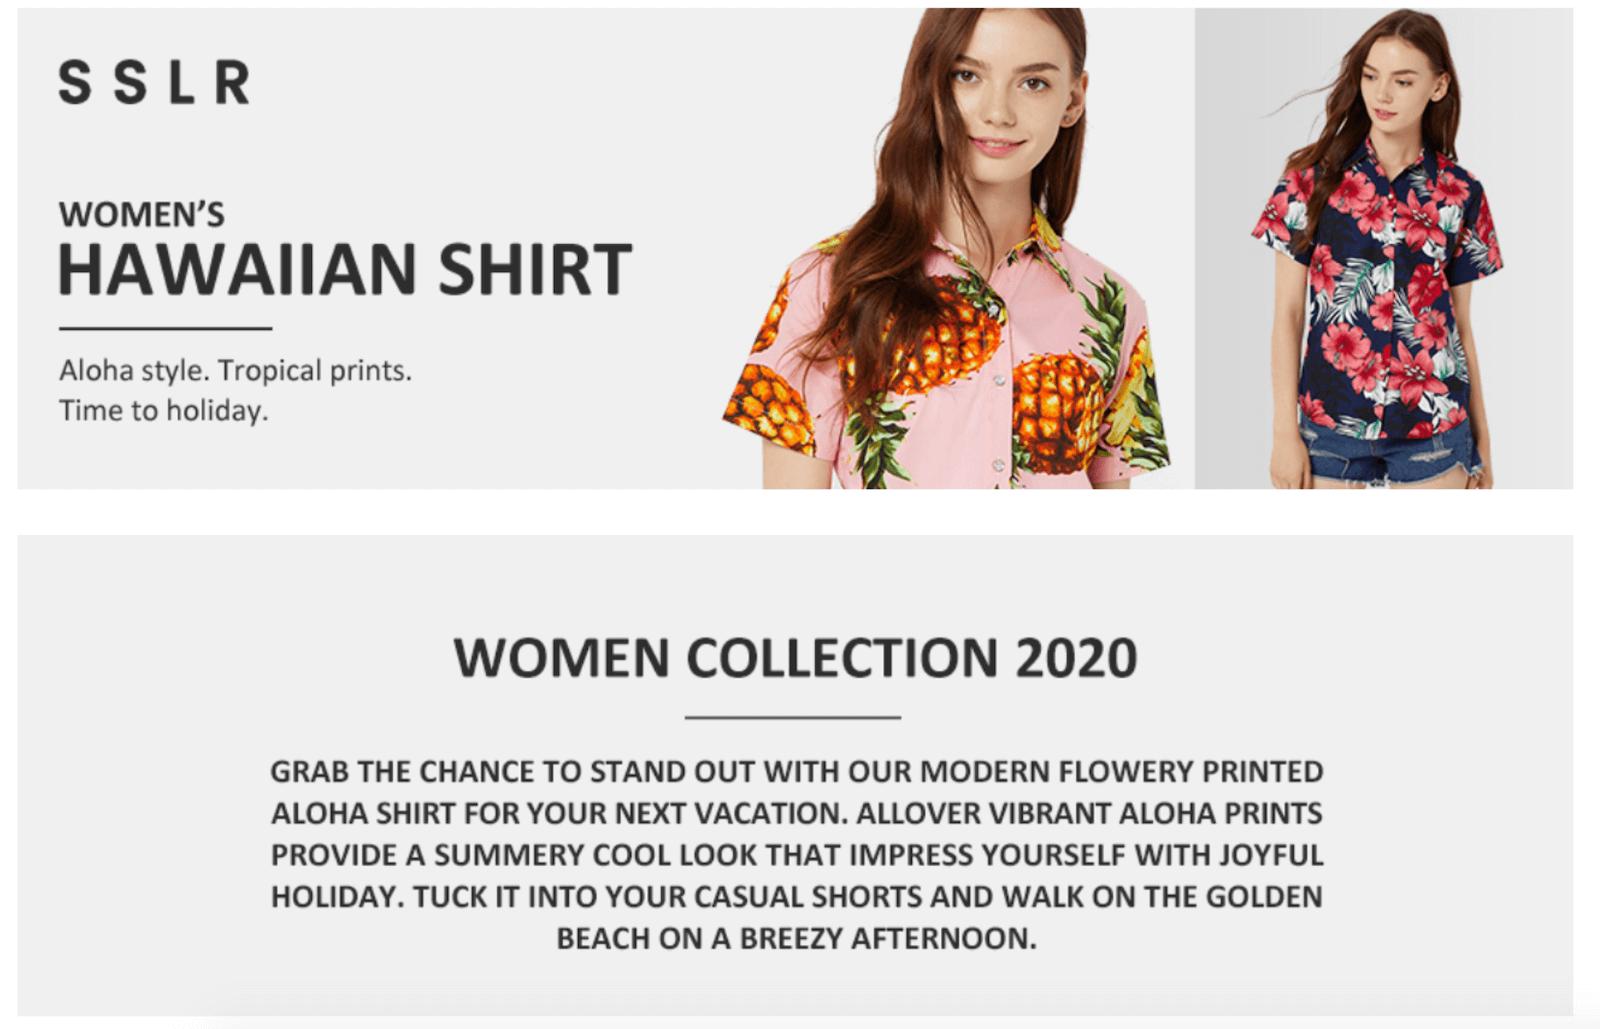The image size is (1600, 1029).
Task: Select the WOMEN'S label above the heading
Action: coord(141,214)
